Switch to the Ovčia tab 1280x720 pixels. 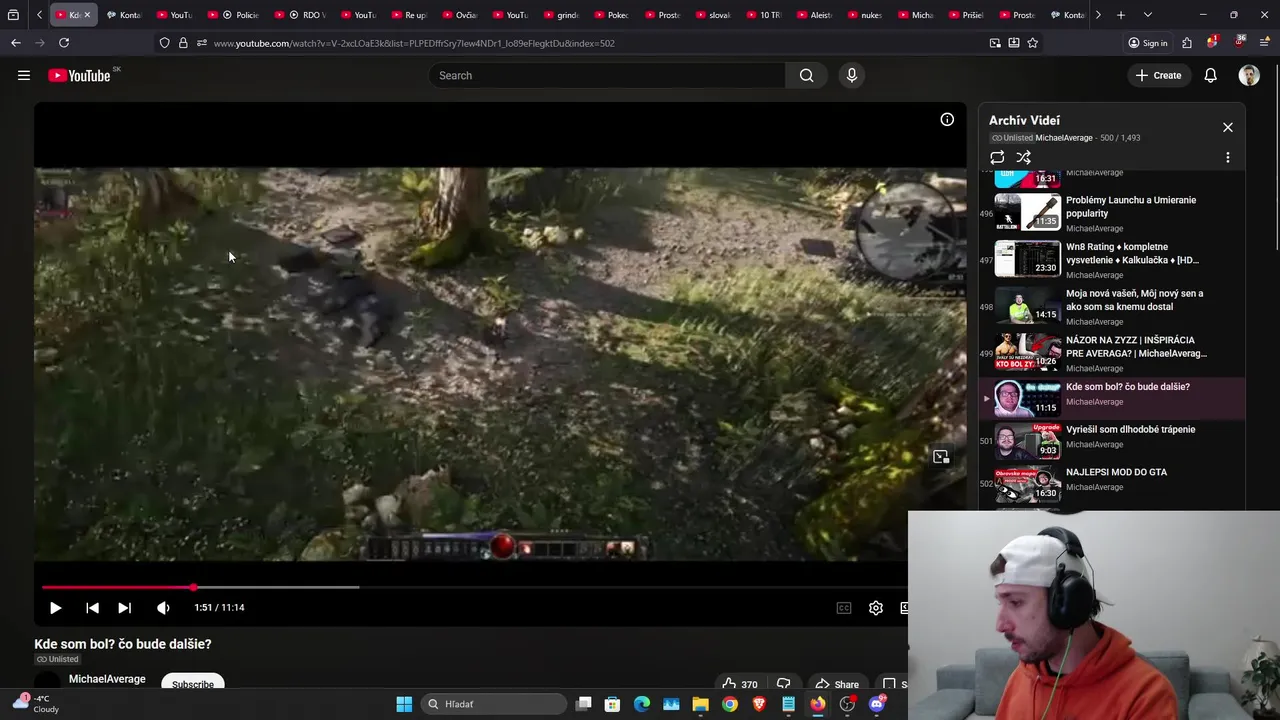[x=459, y=15]
